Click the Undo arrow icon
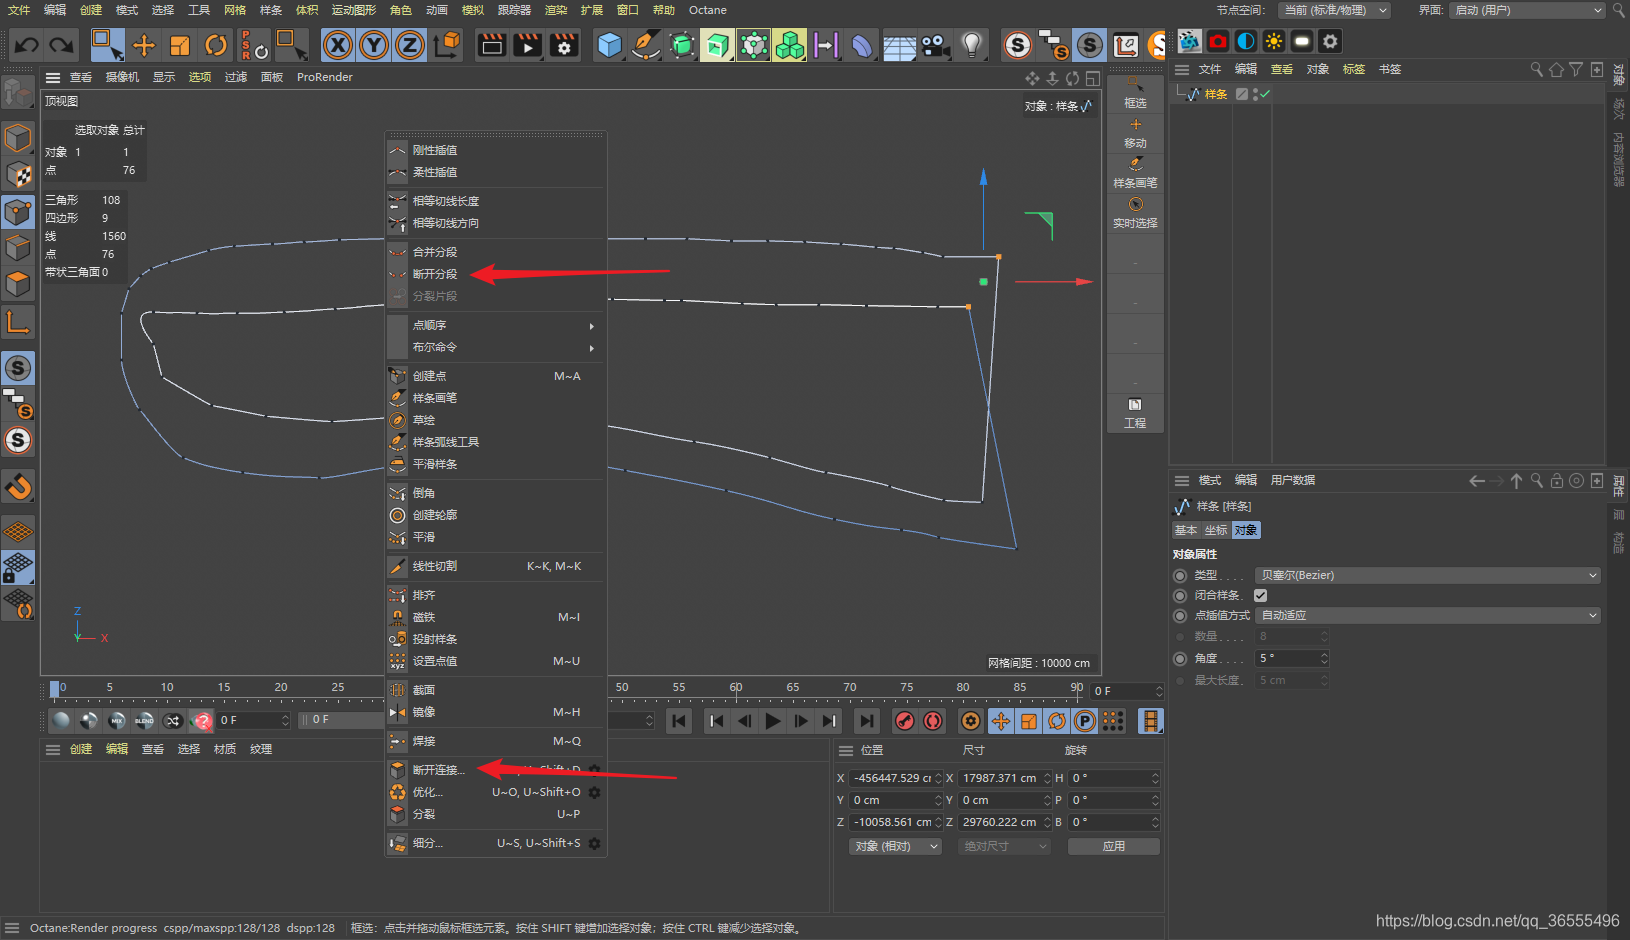The image size is (1630, 940). (x=27, y=45)
